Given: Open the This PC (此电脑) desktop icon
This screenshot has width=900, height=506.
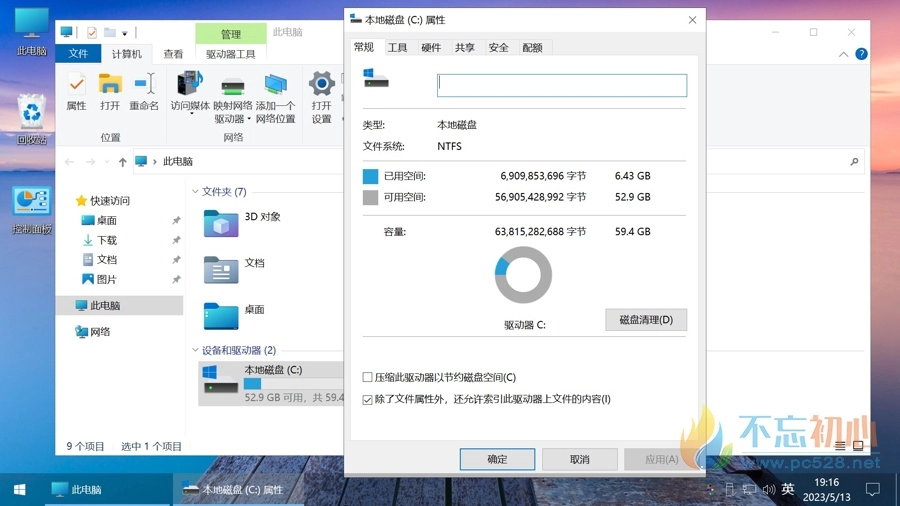Looking at the screenshot, I should pos(32,32).
